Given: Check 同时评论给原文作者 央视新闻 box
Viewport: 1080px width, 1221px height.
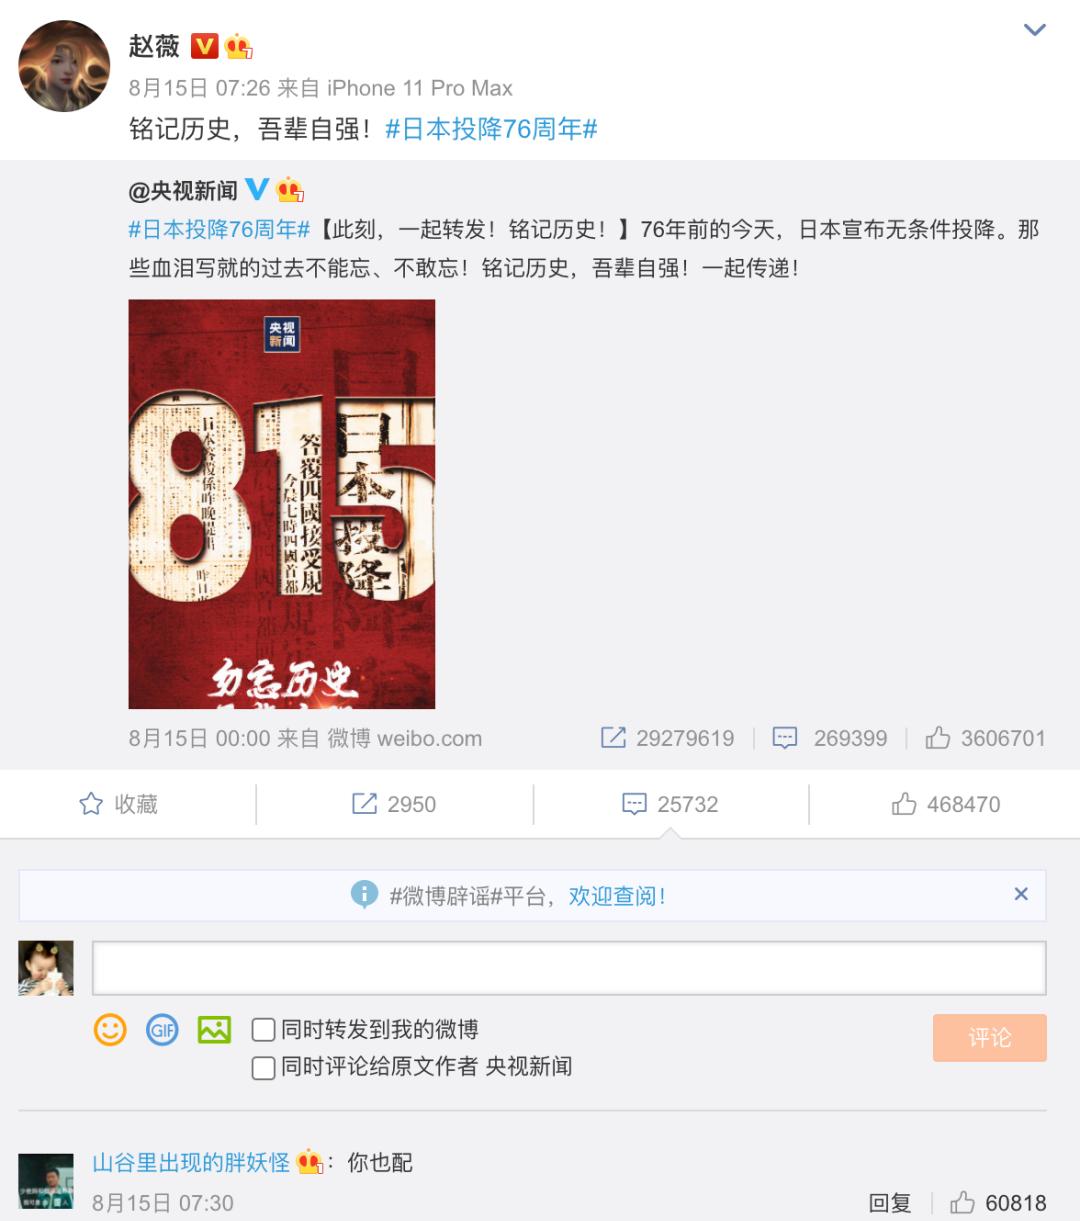Looking at the screenshot, I should 263,1068.
